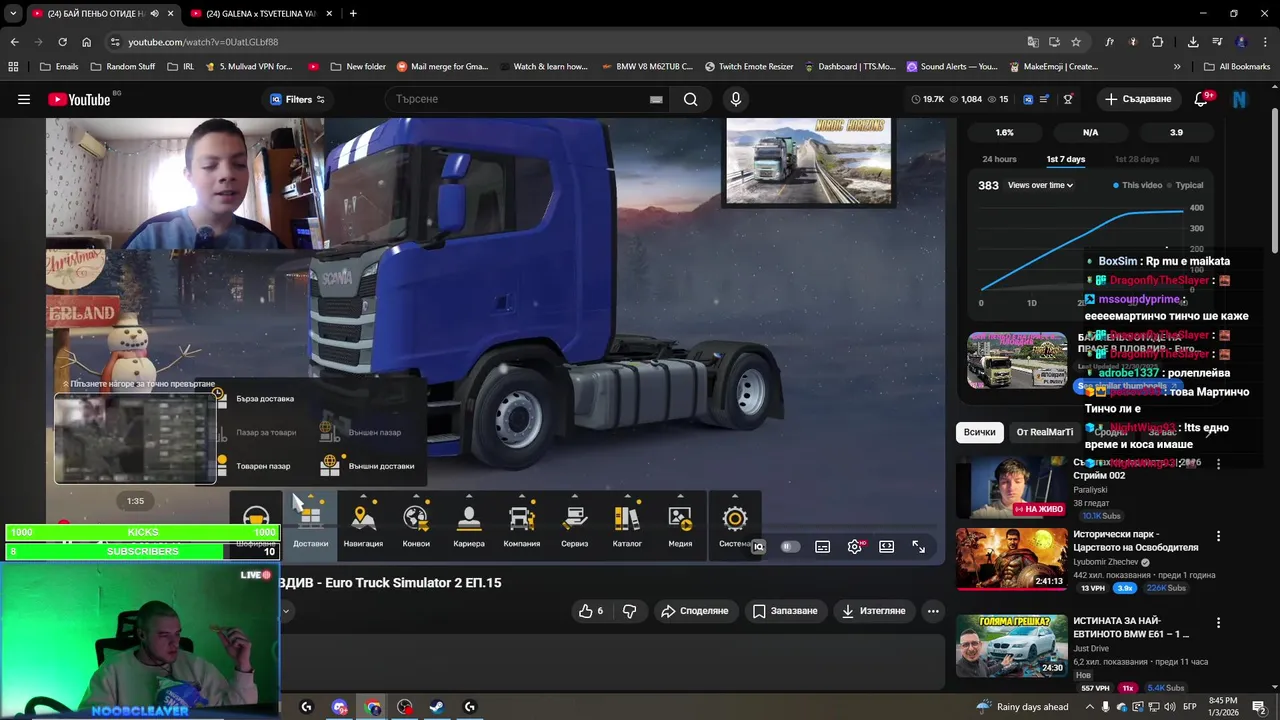Open Chrome media controls icon
1280x720 pixels.
click(x=1217, y=42)
